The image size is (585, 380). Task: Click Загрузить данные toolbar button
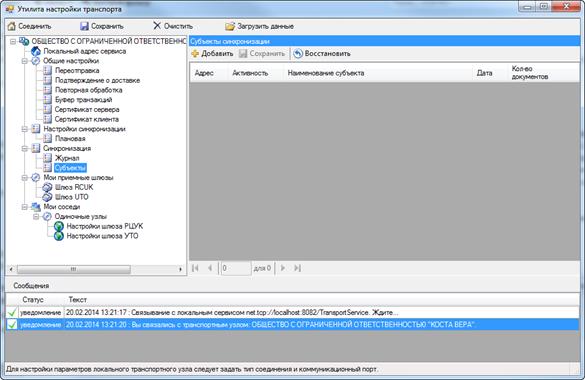[x=260, y=26]
